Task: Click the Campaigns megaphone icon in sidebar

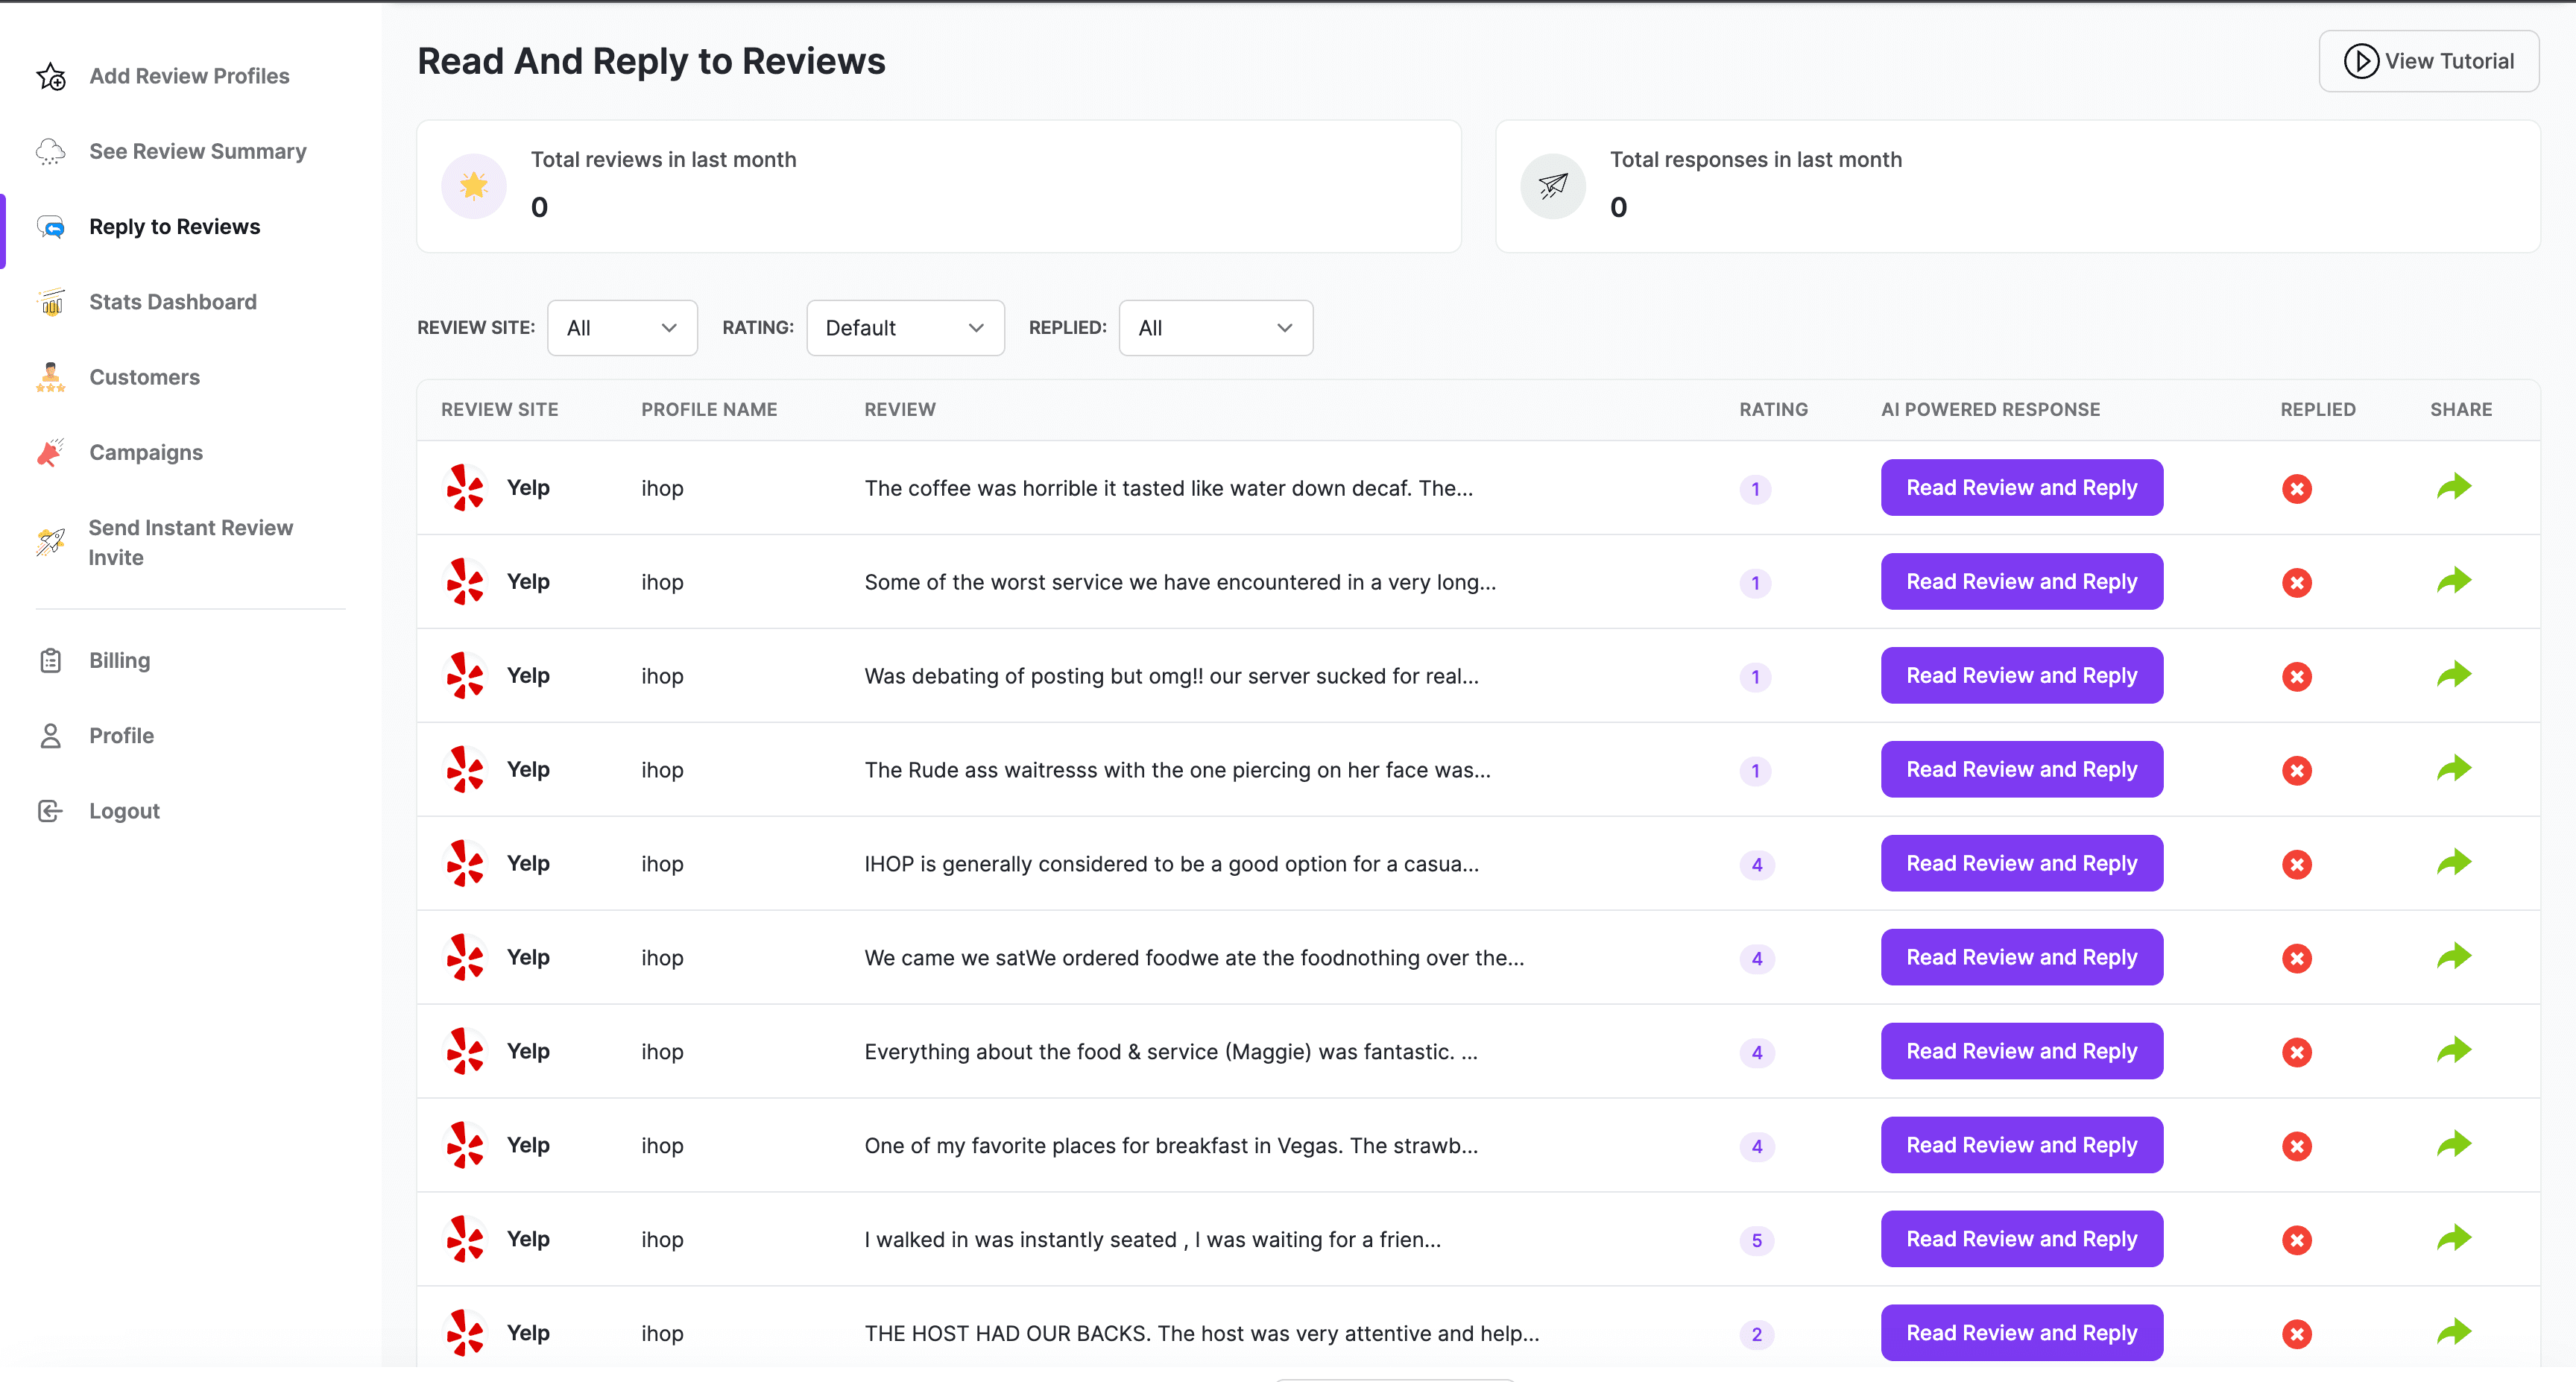Action: point(51,453)
